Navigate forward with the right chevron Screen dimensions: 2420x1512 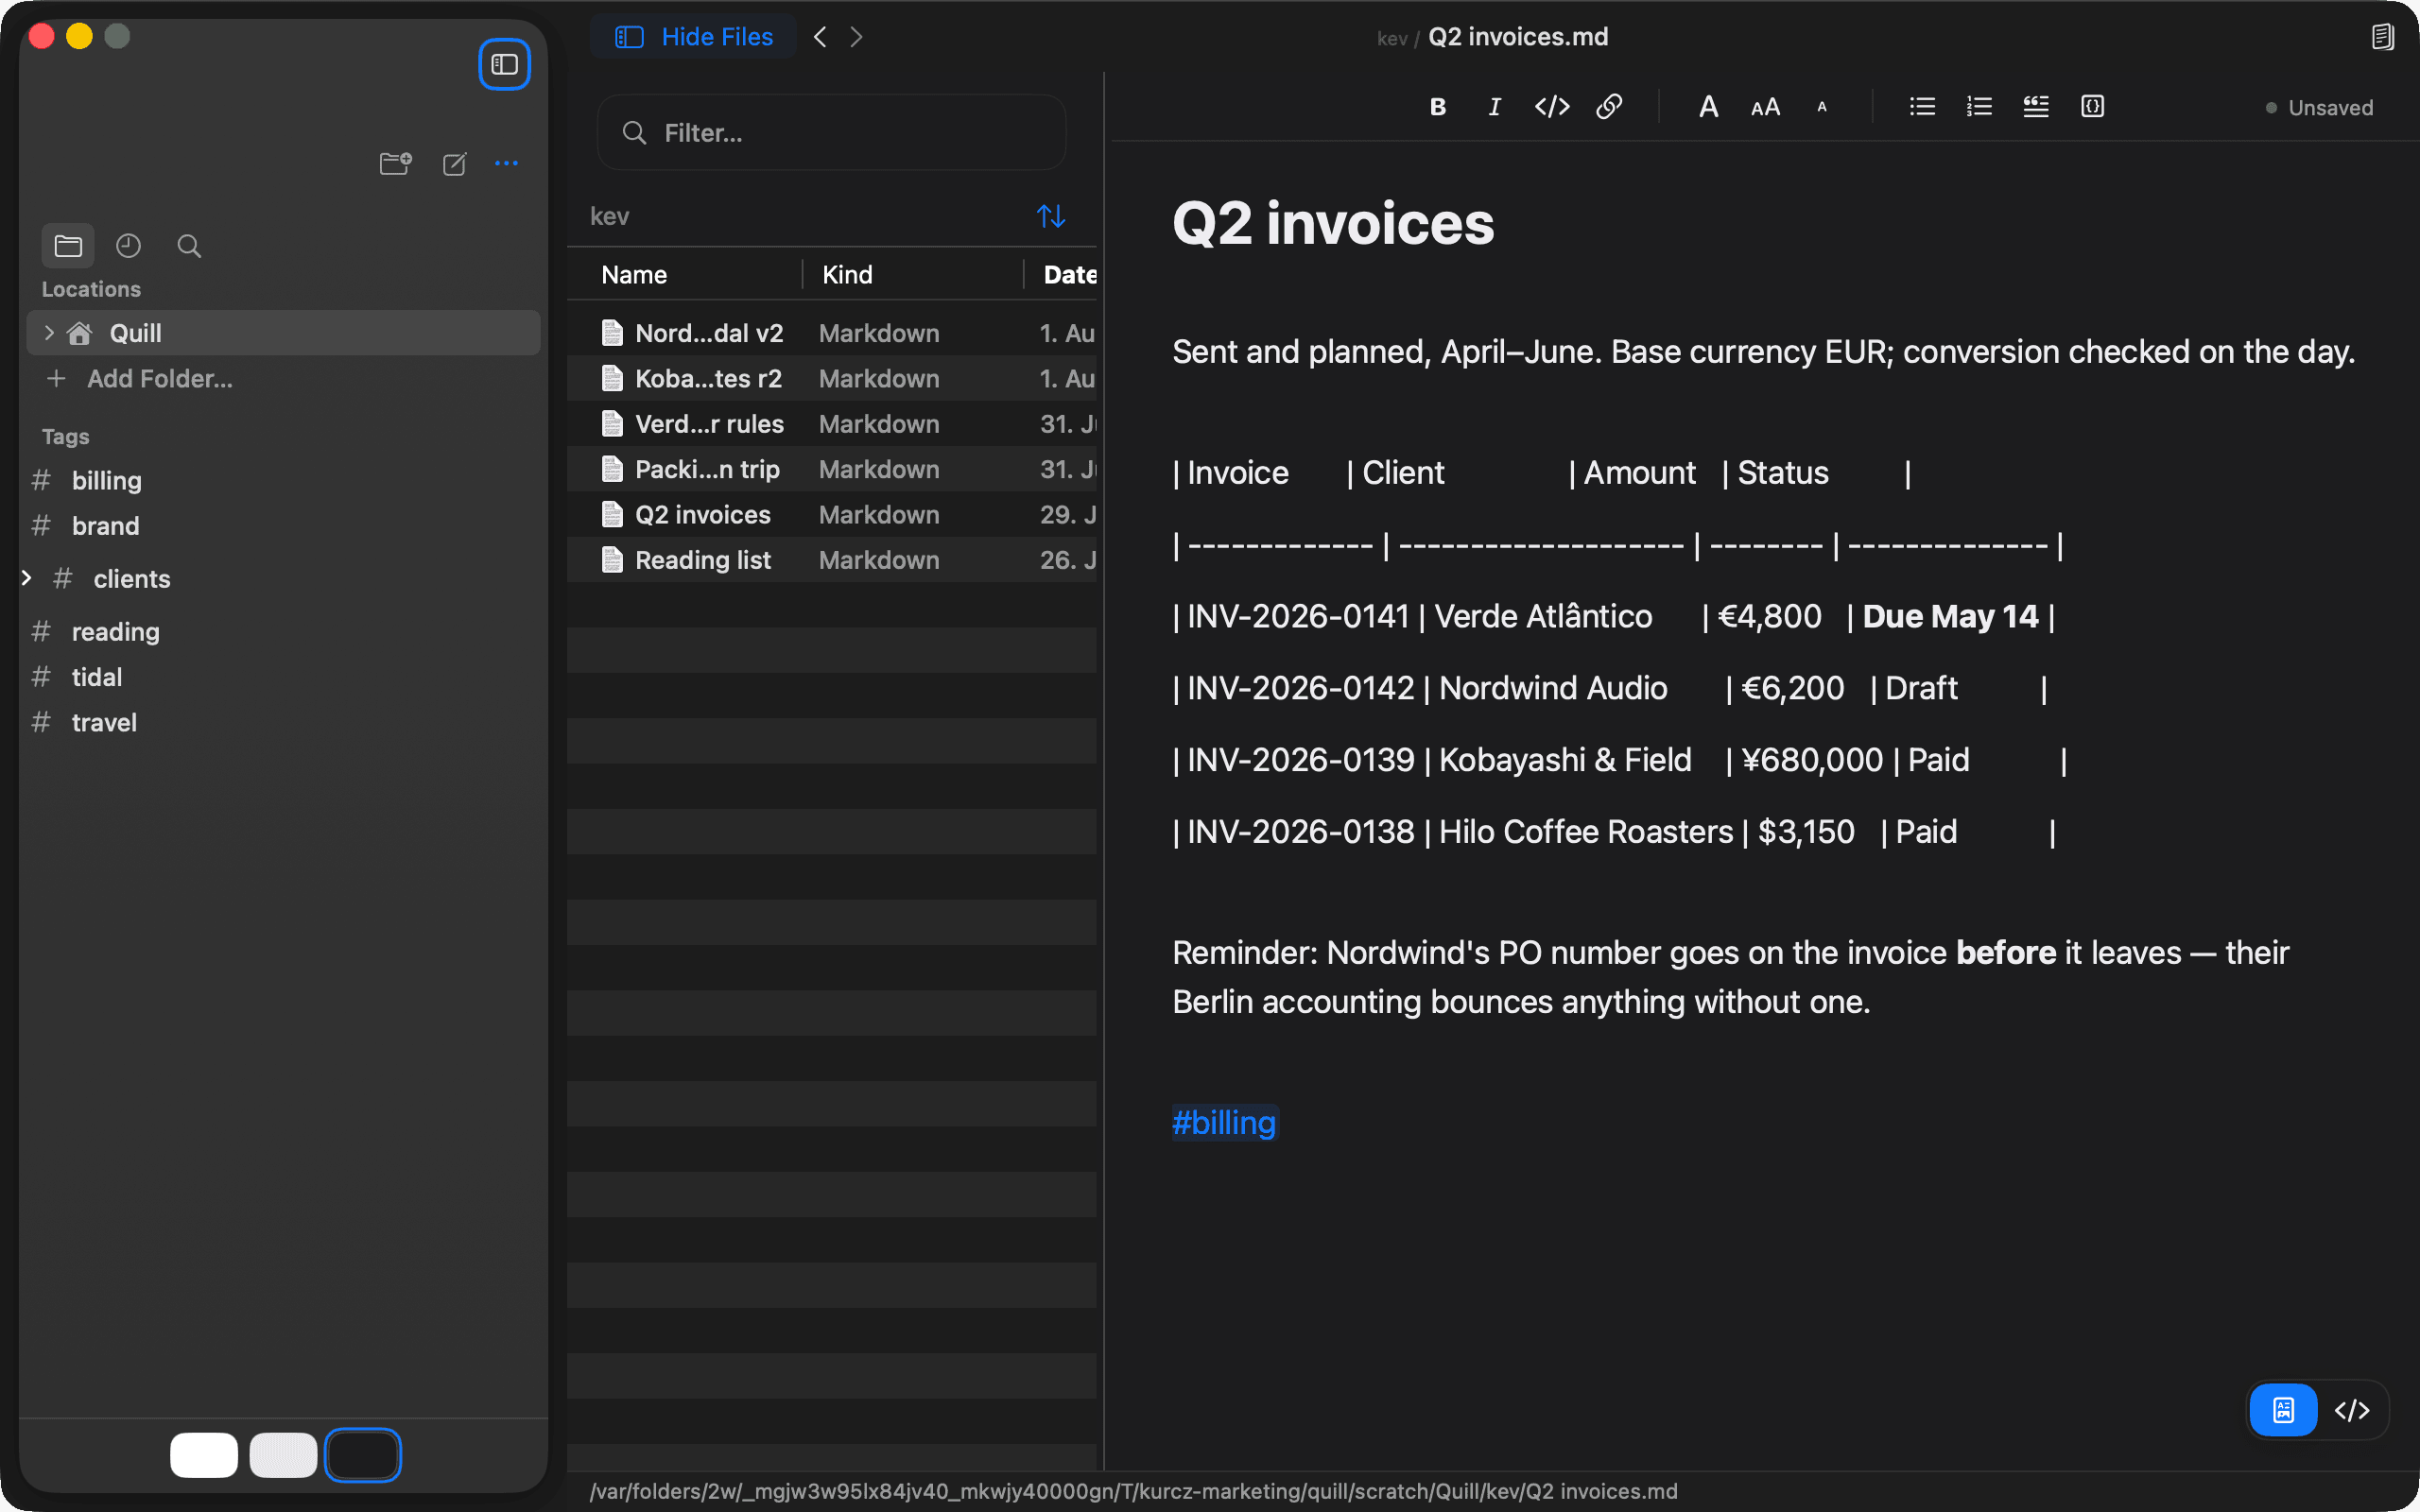[856, 37]
